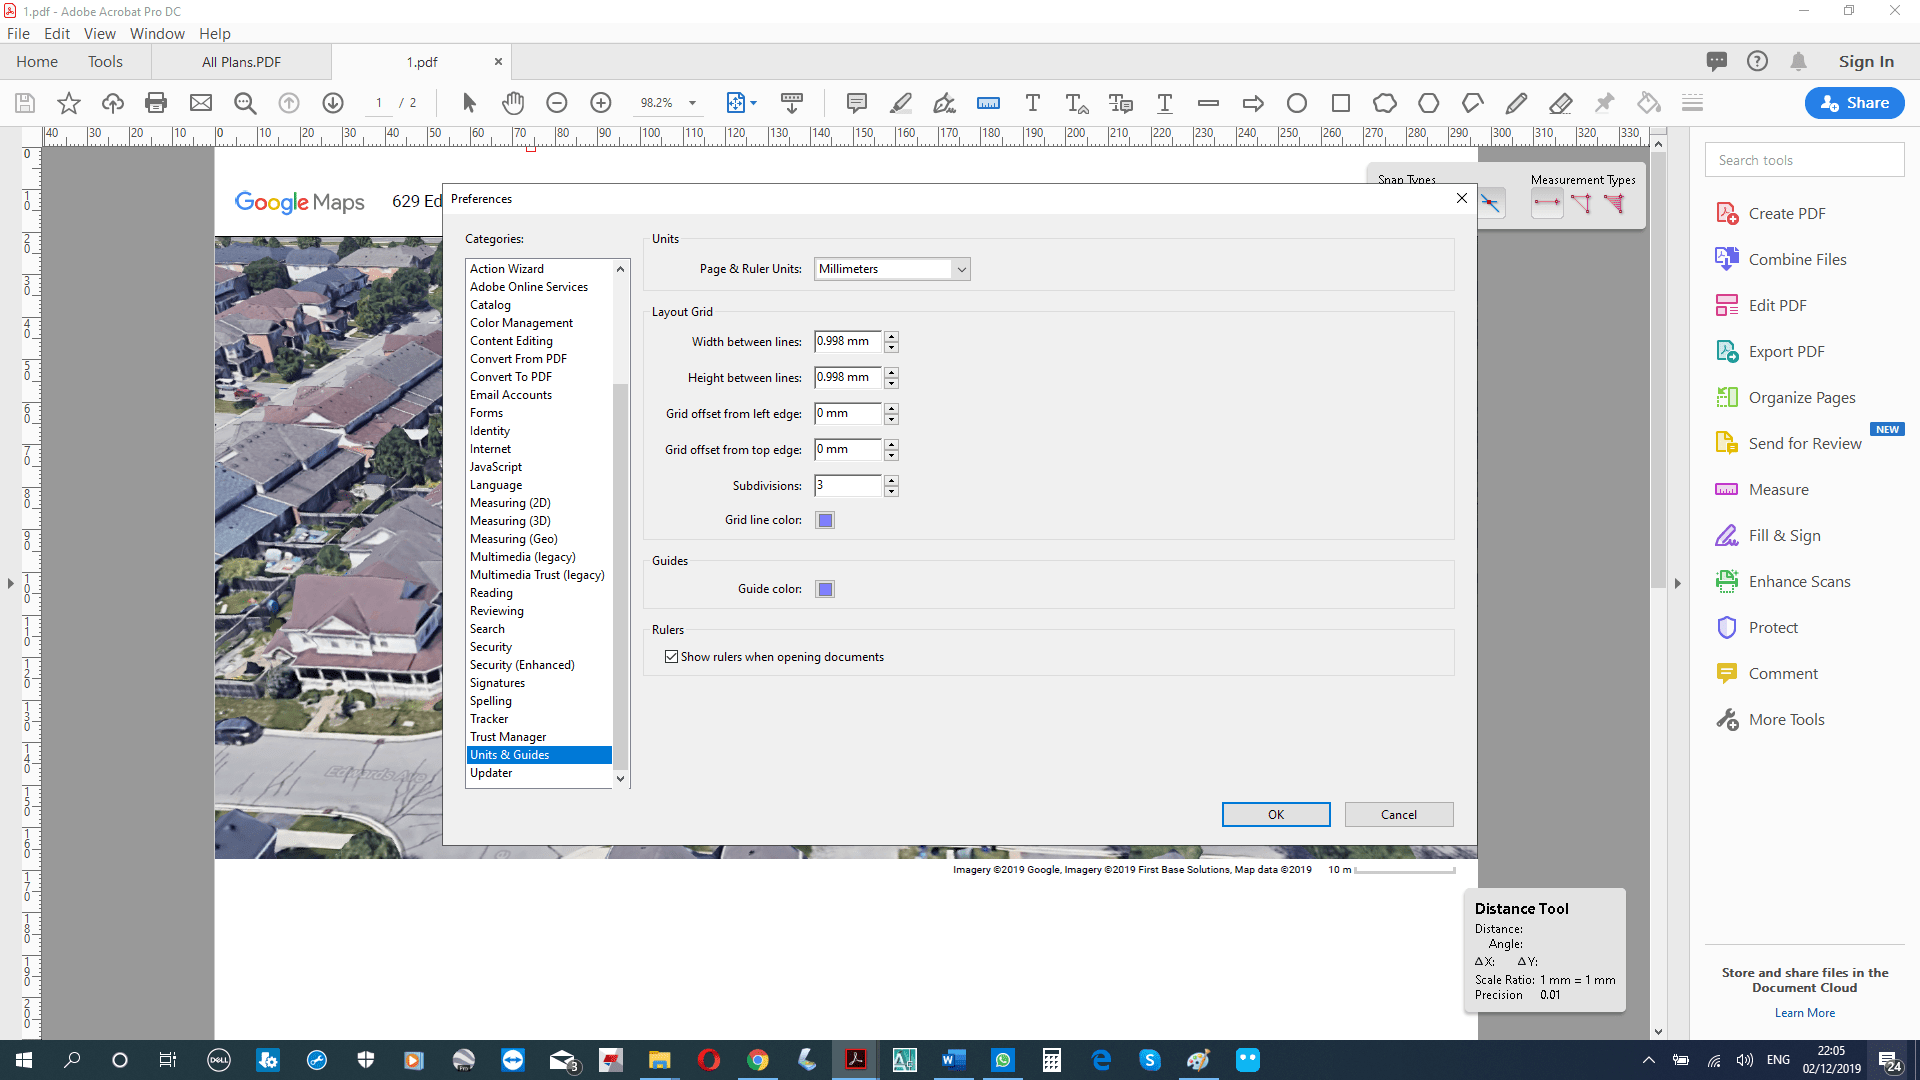Open the Edit menu

click(57, 33)
